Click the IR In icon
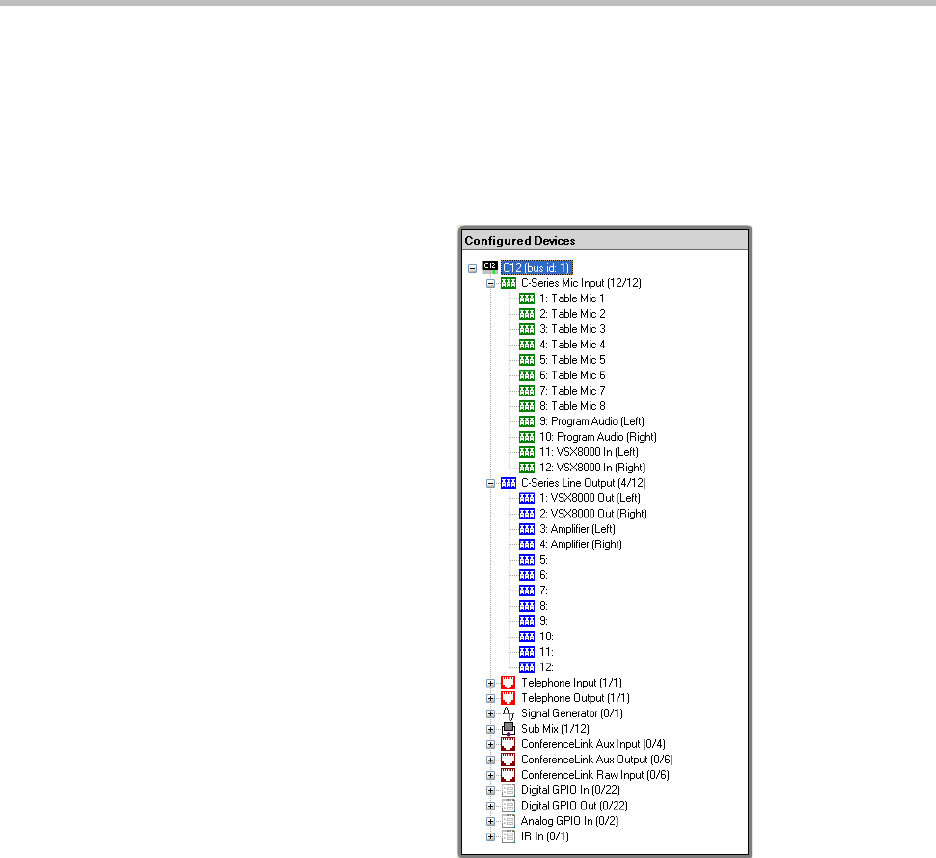 pyautogui.click(x=508, y=836)
